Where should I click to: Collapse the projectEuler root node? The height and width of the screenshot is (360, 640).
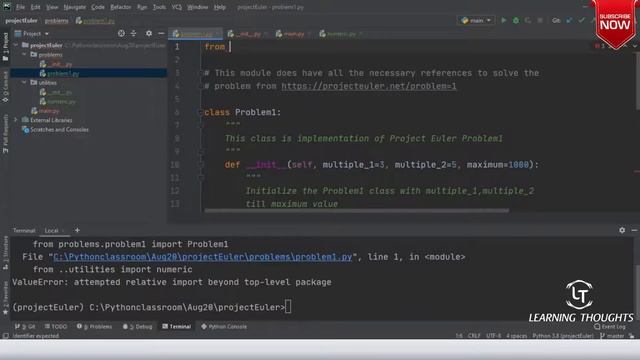[x=16, y=45]
